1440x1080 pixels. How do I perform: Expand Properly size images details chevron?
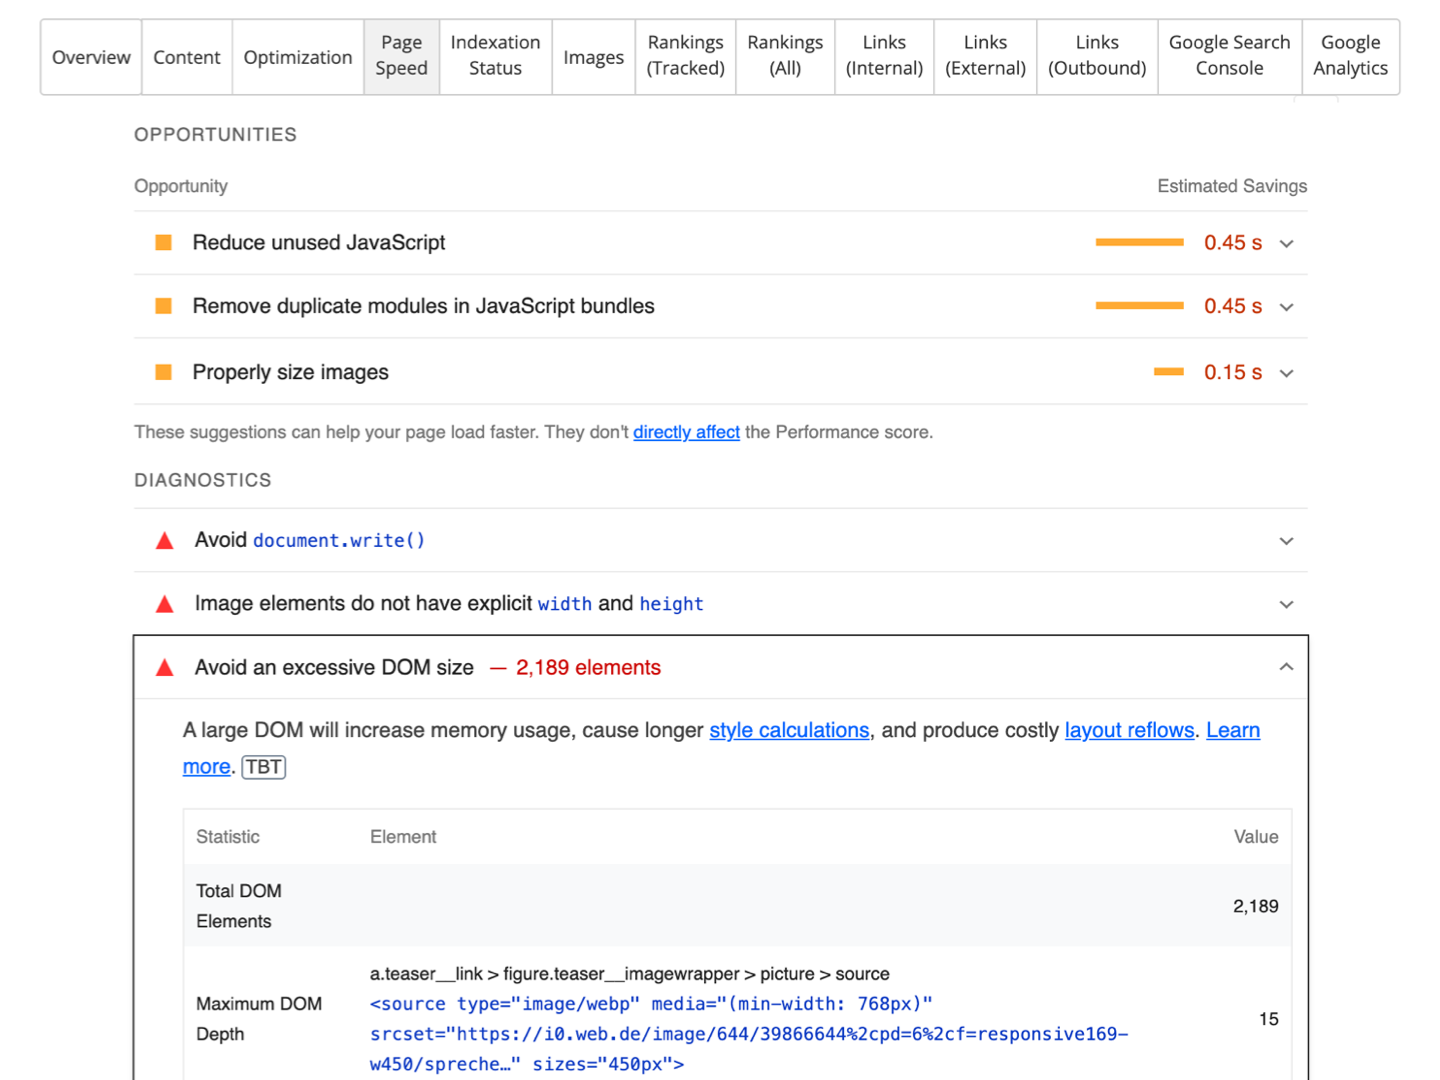1286,373
